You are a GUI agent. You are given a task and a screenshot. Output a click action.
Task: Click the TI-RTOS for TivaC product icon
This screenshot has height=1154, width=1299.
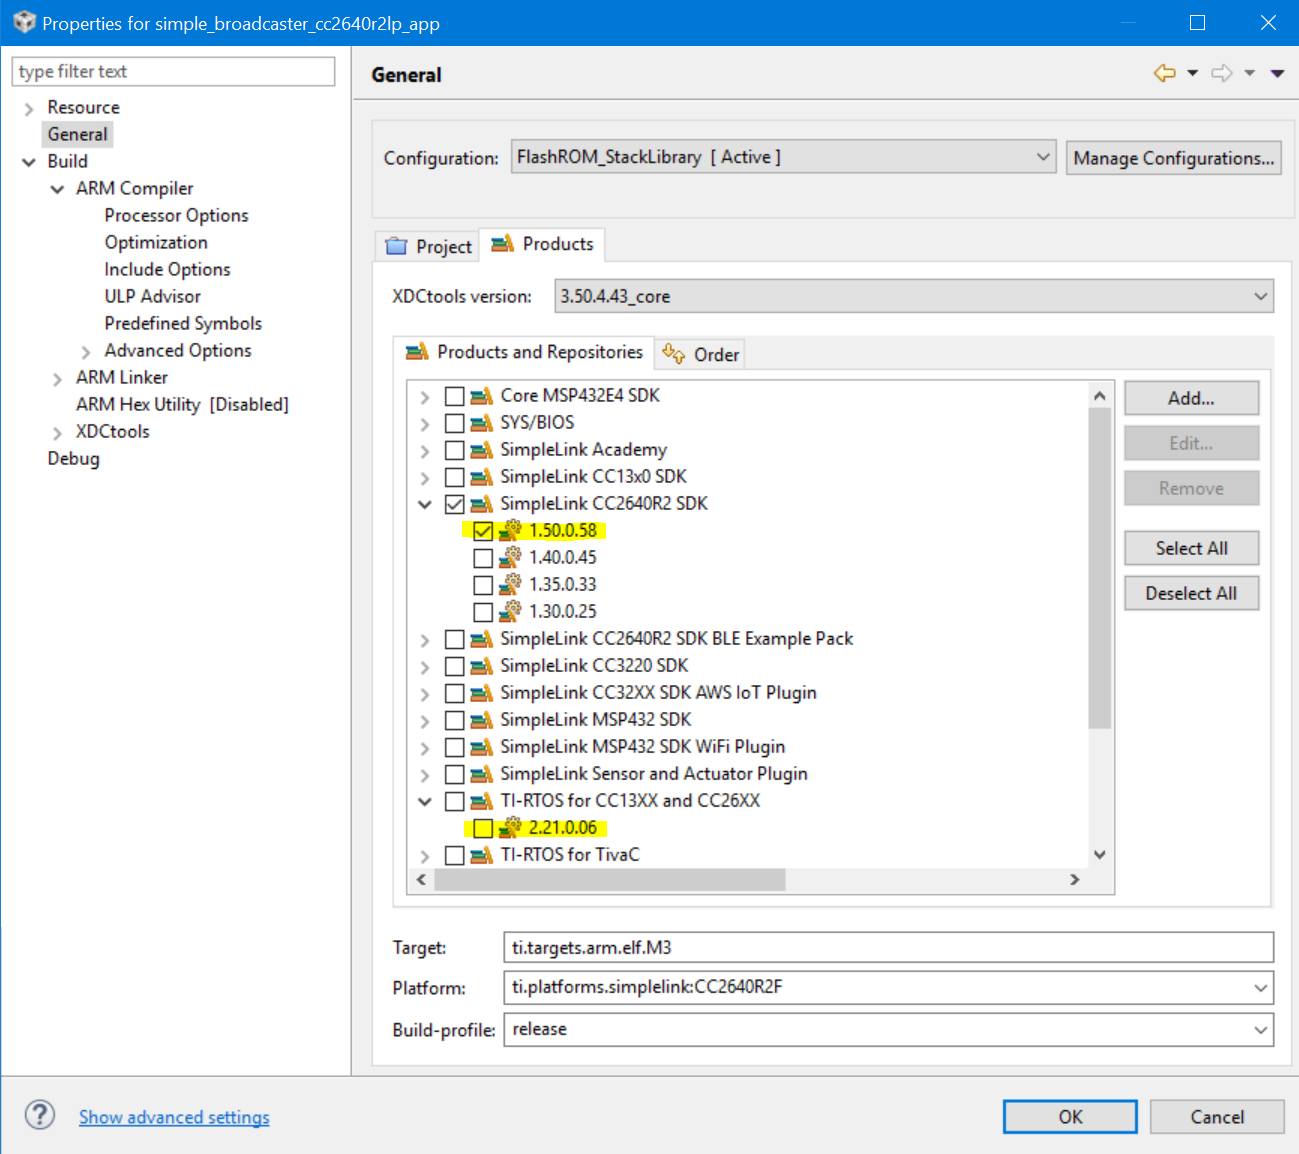482,855
